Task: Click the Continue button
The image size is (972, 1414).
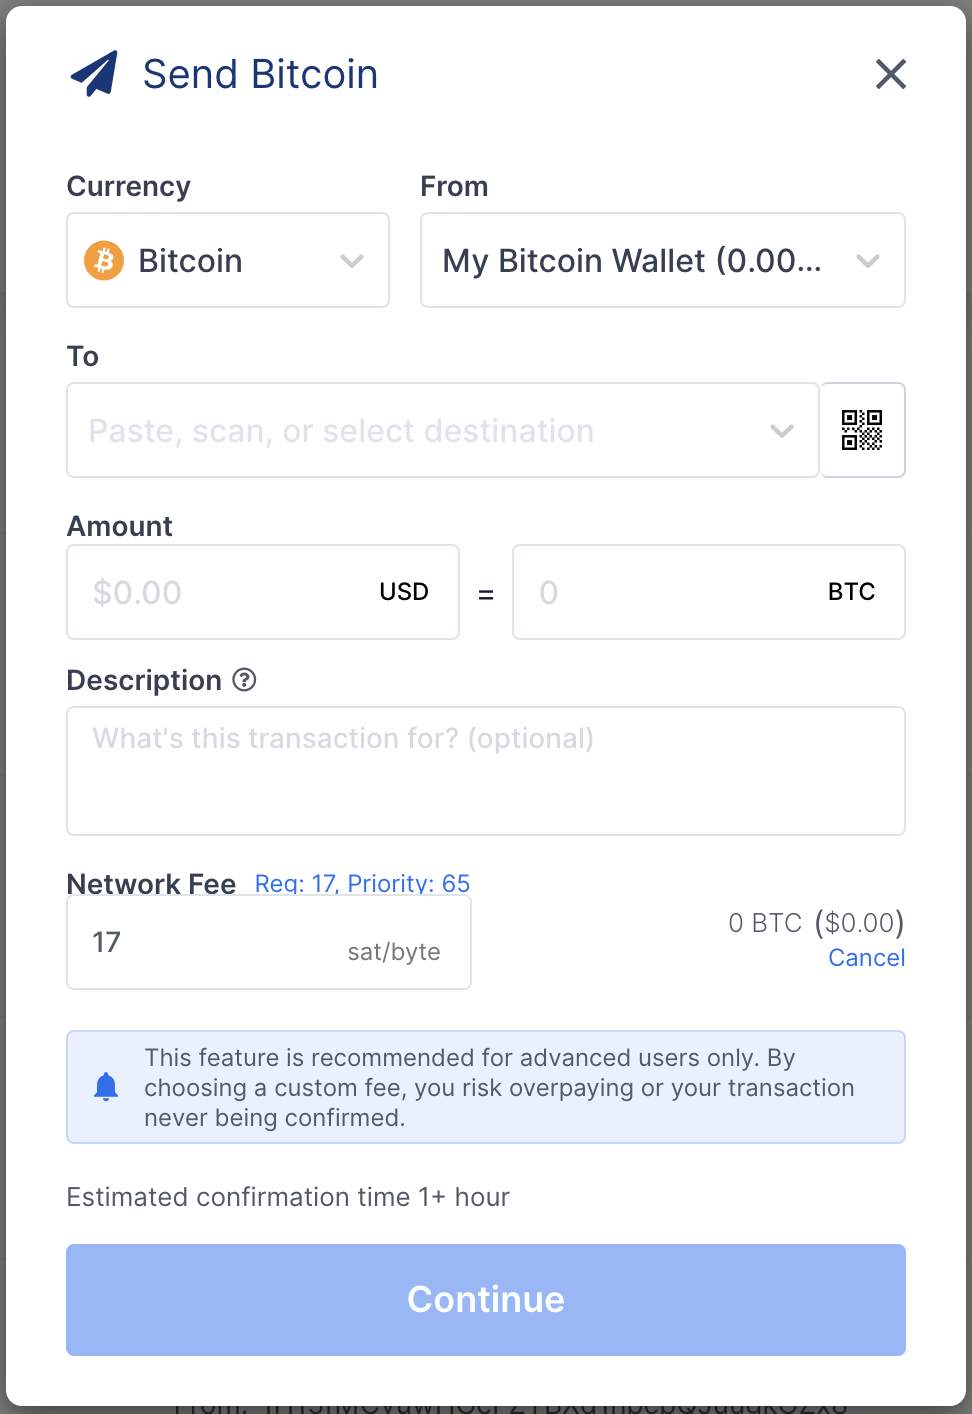Action: [x=486, y=1300]
